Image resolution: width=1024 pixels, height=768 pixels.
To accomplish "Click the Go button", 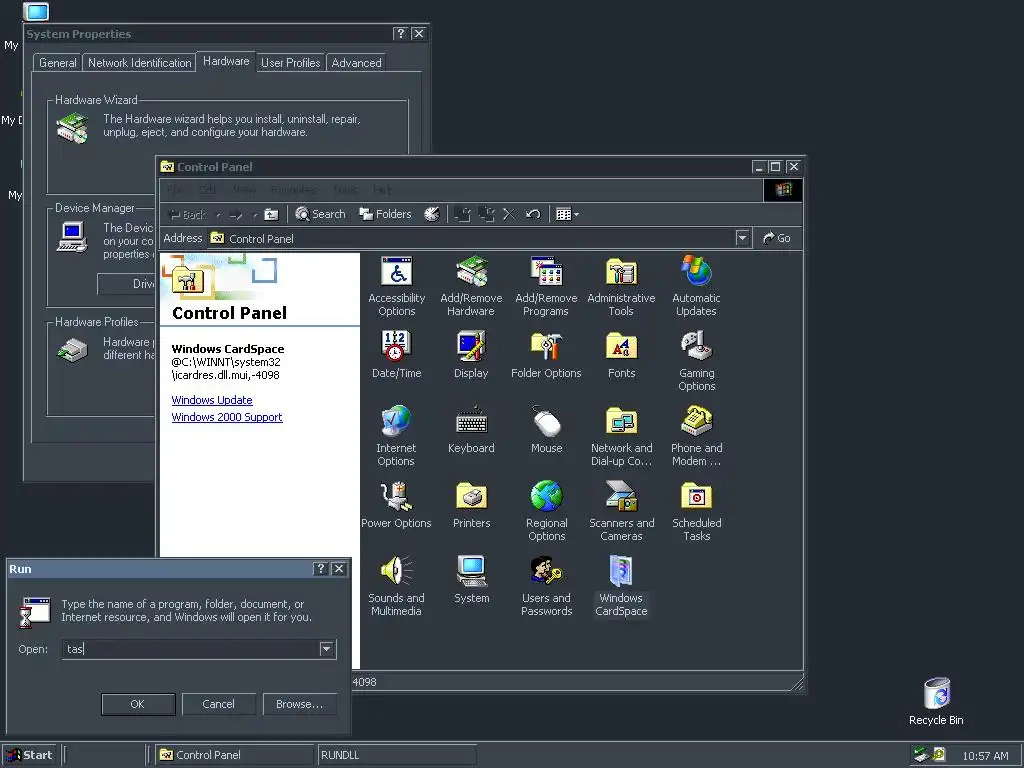I will pyautogui.click(x=777, y=238).
